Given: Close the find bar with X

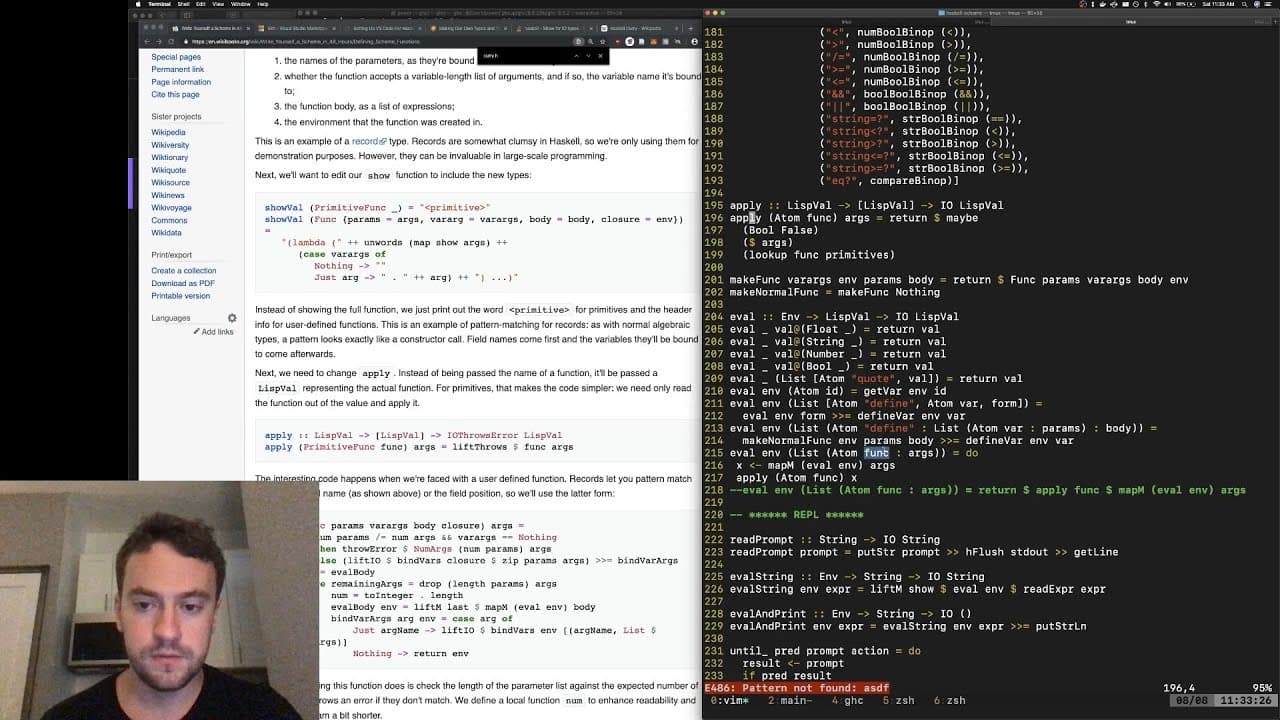Looking at the screenshot, I should tap(600, 55).
